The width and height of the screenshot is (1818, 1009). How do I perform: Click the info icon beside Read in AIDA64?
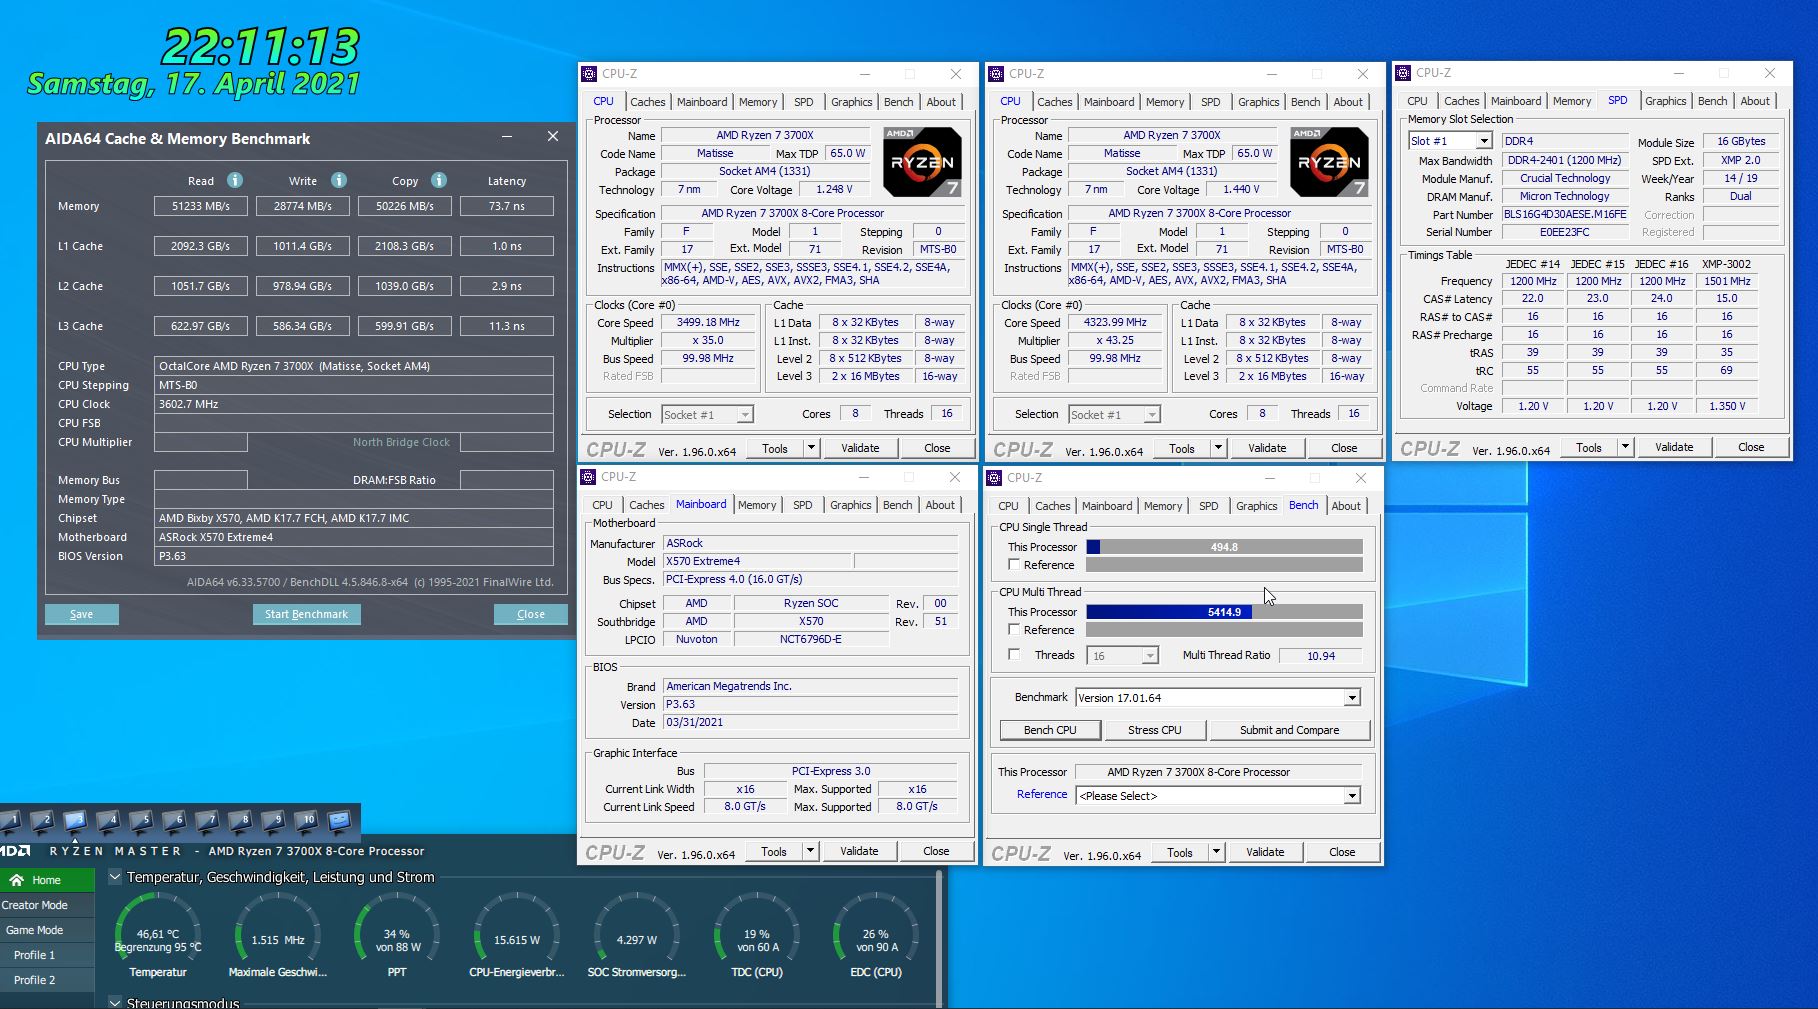pyautogui.click(x=234, y=180)
